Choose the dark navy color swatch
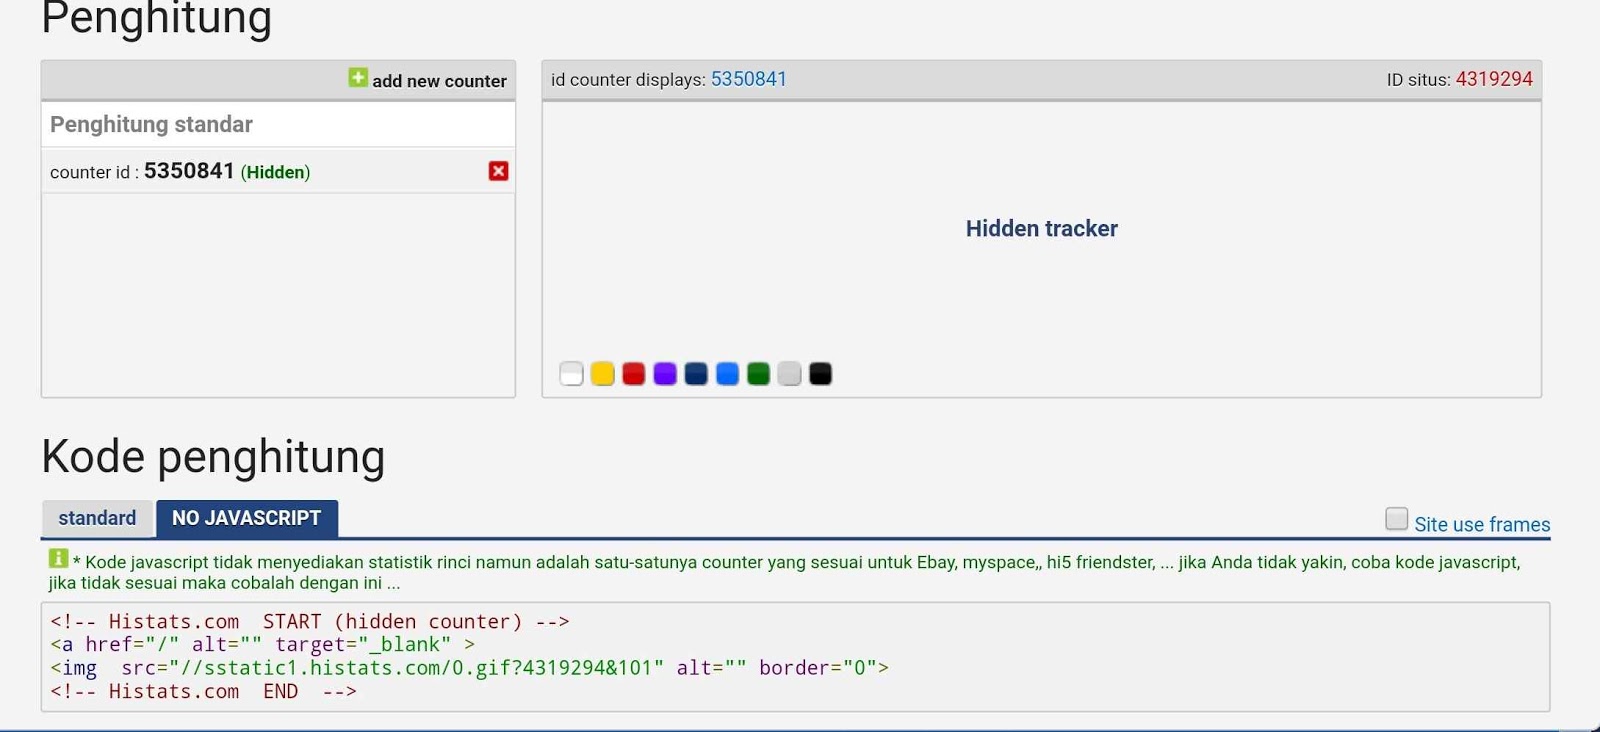This screenshot has width=1600, height=732. point(696,374)
